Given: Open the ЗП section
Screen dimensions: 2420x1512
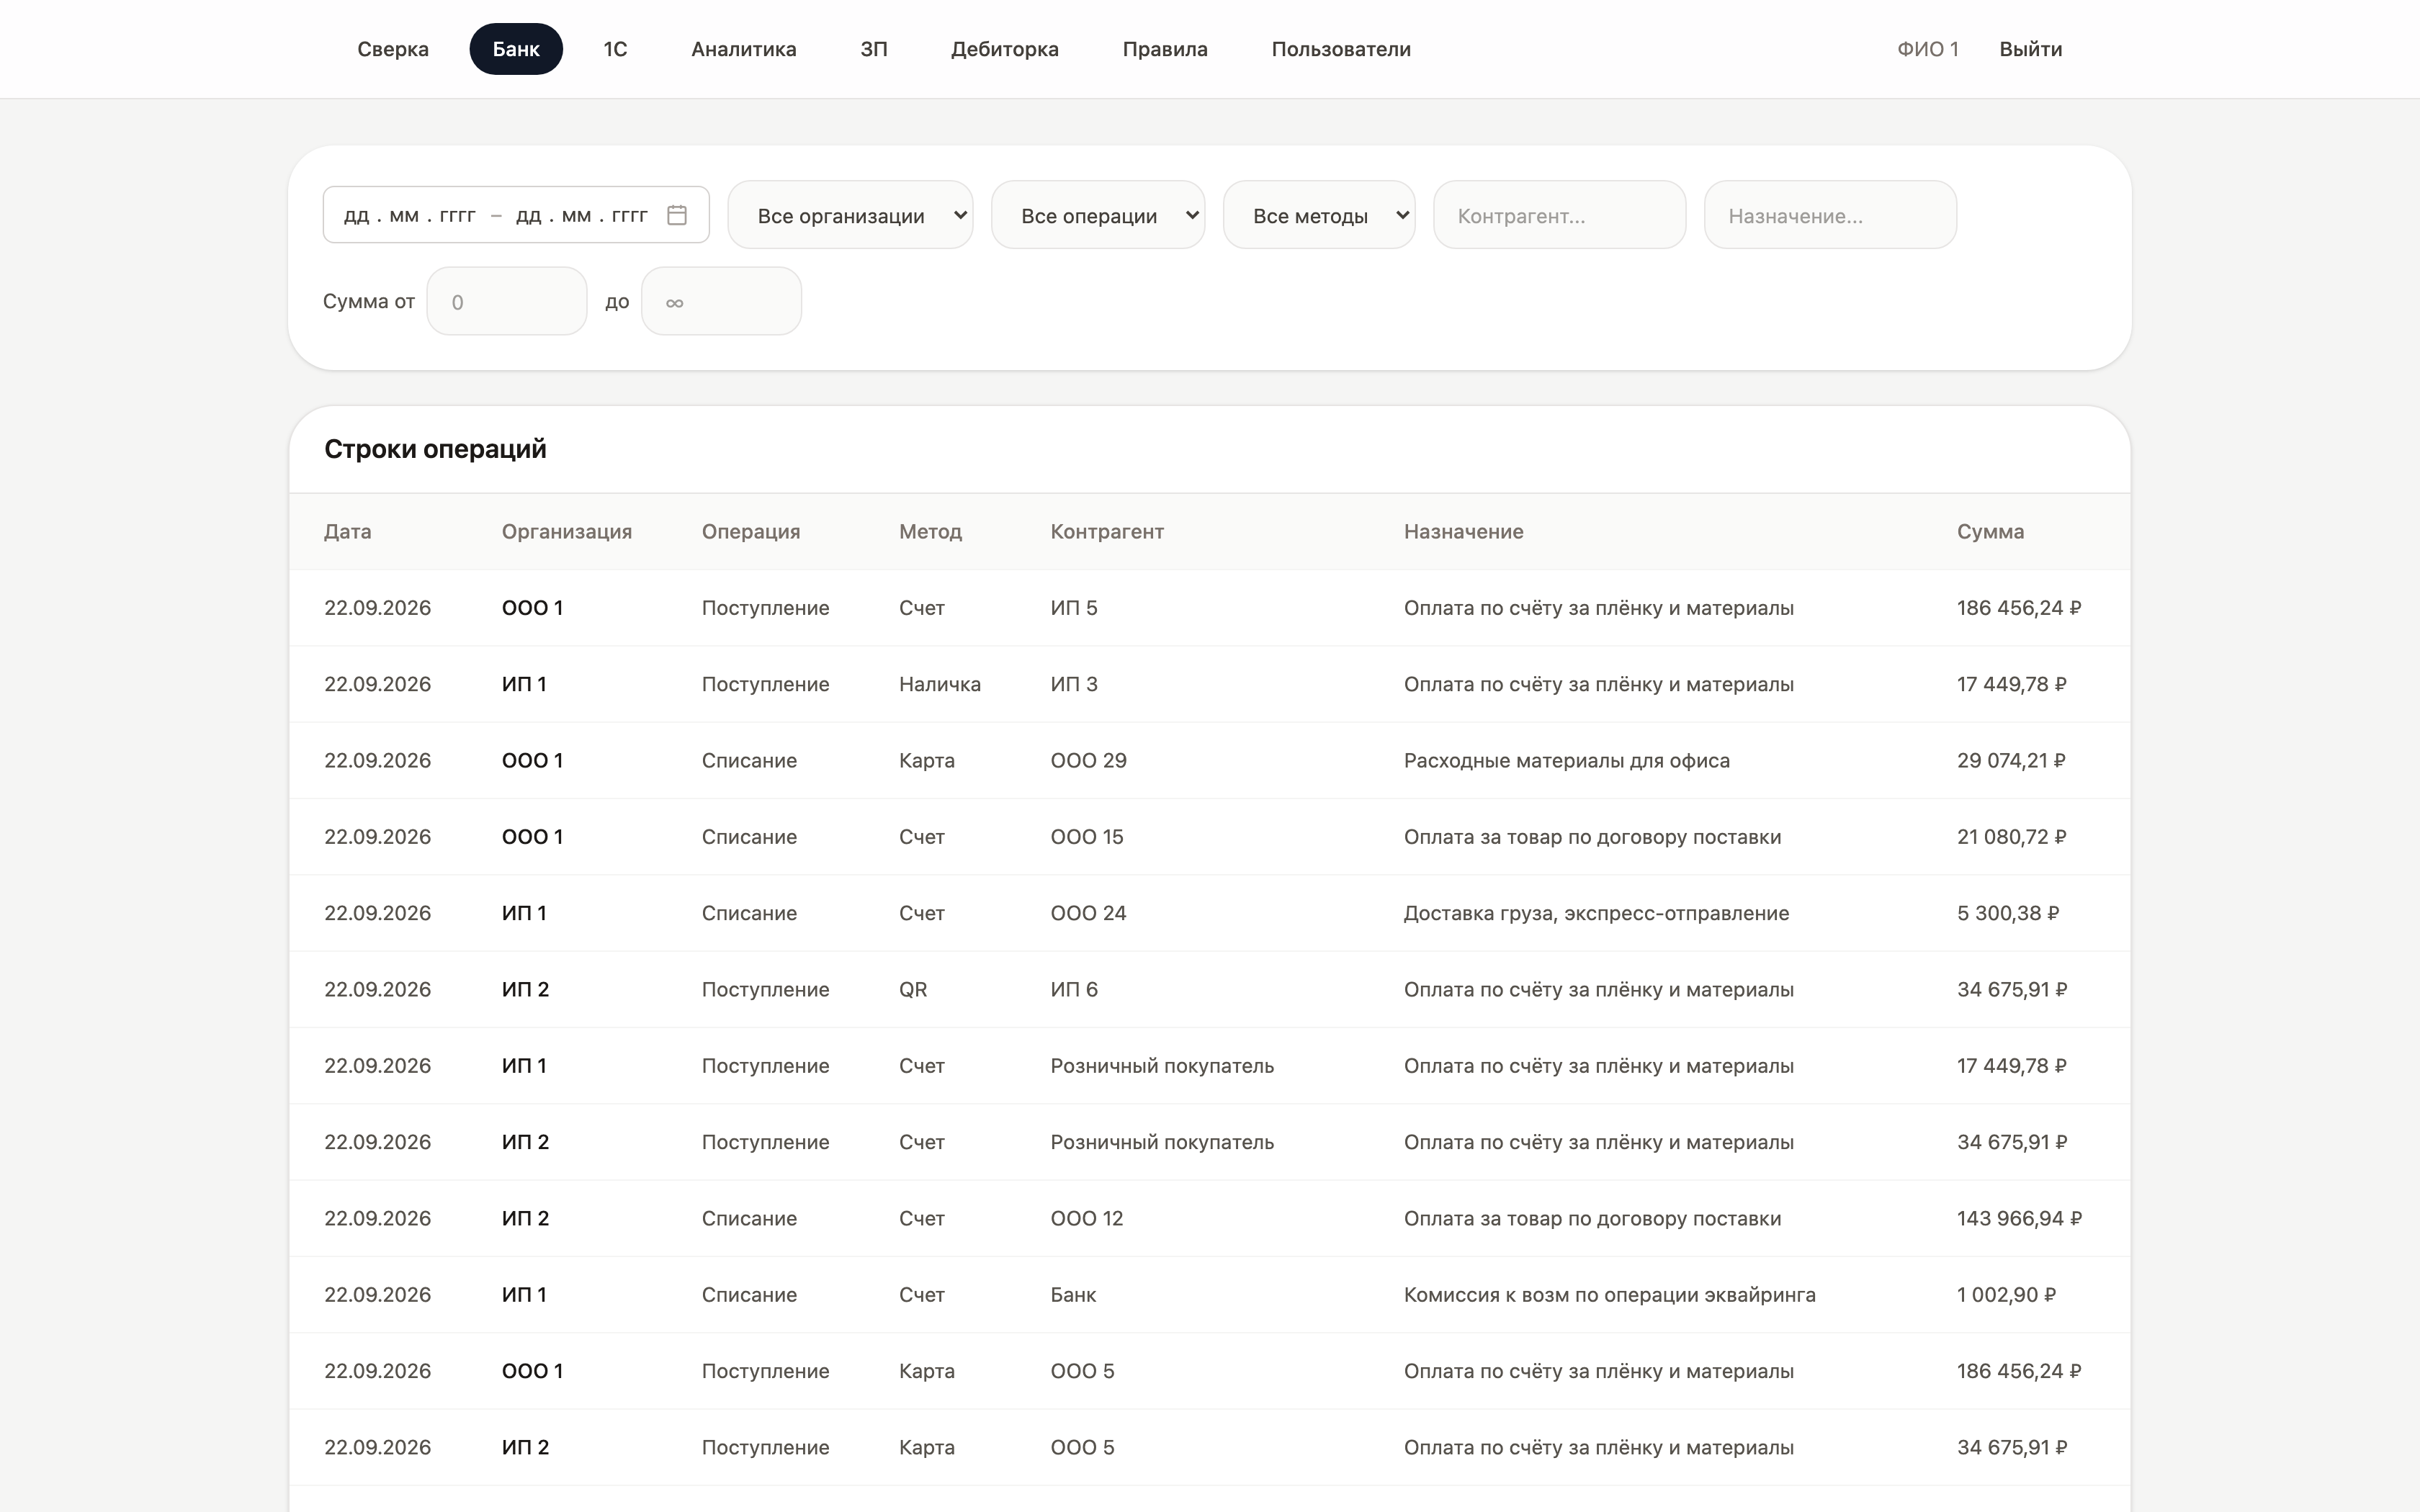Looking at the screenshot, I should tap(874, 49).
